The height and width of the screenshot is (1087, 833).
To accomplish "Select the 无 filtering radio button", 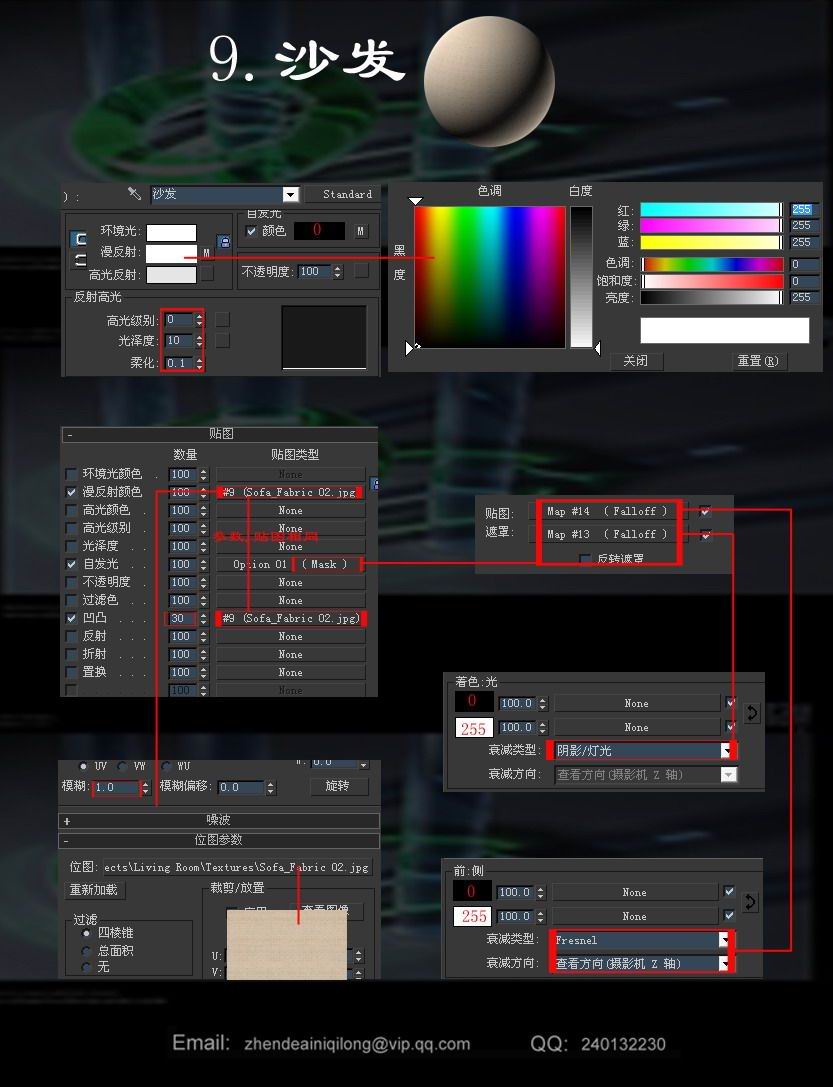I will point(87,967).
